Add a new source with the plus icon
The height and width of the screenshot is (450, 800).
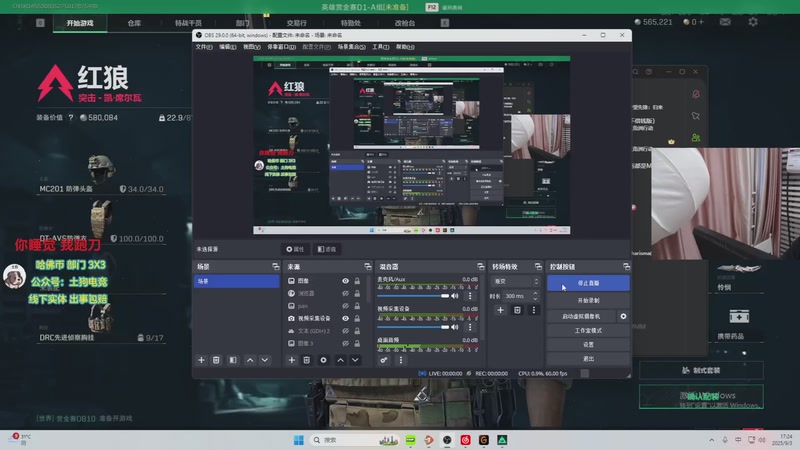tap(291, 360)
